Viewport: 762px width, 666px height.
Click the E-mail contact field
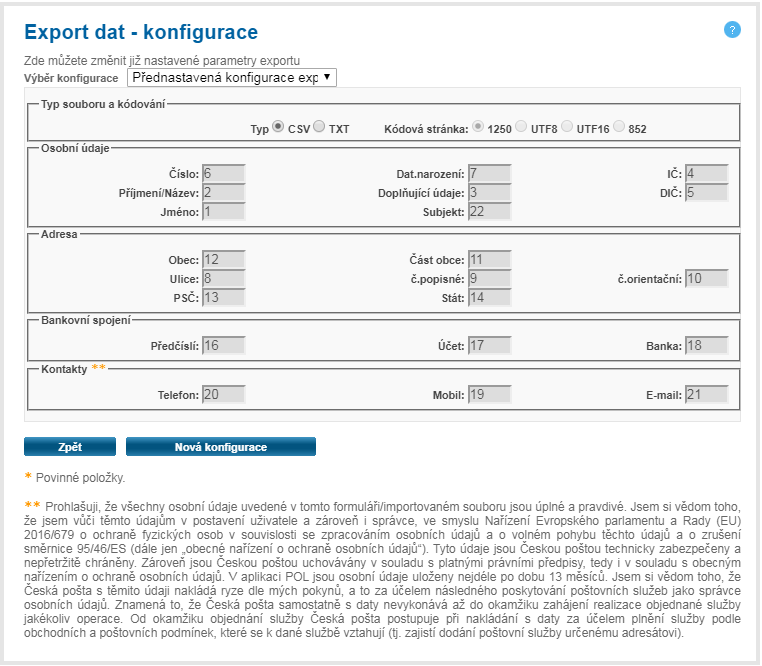coord(706,394)
